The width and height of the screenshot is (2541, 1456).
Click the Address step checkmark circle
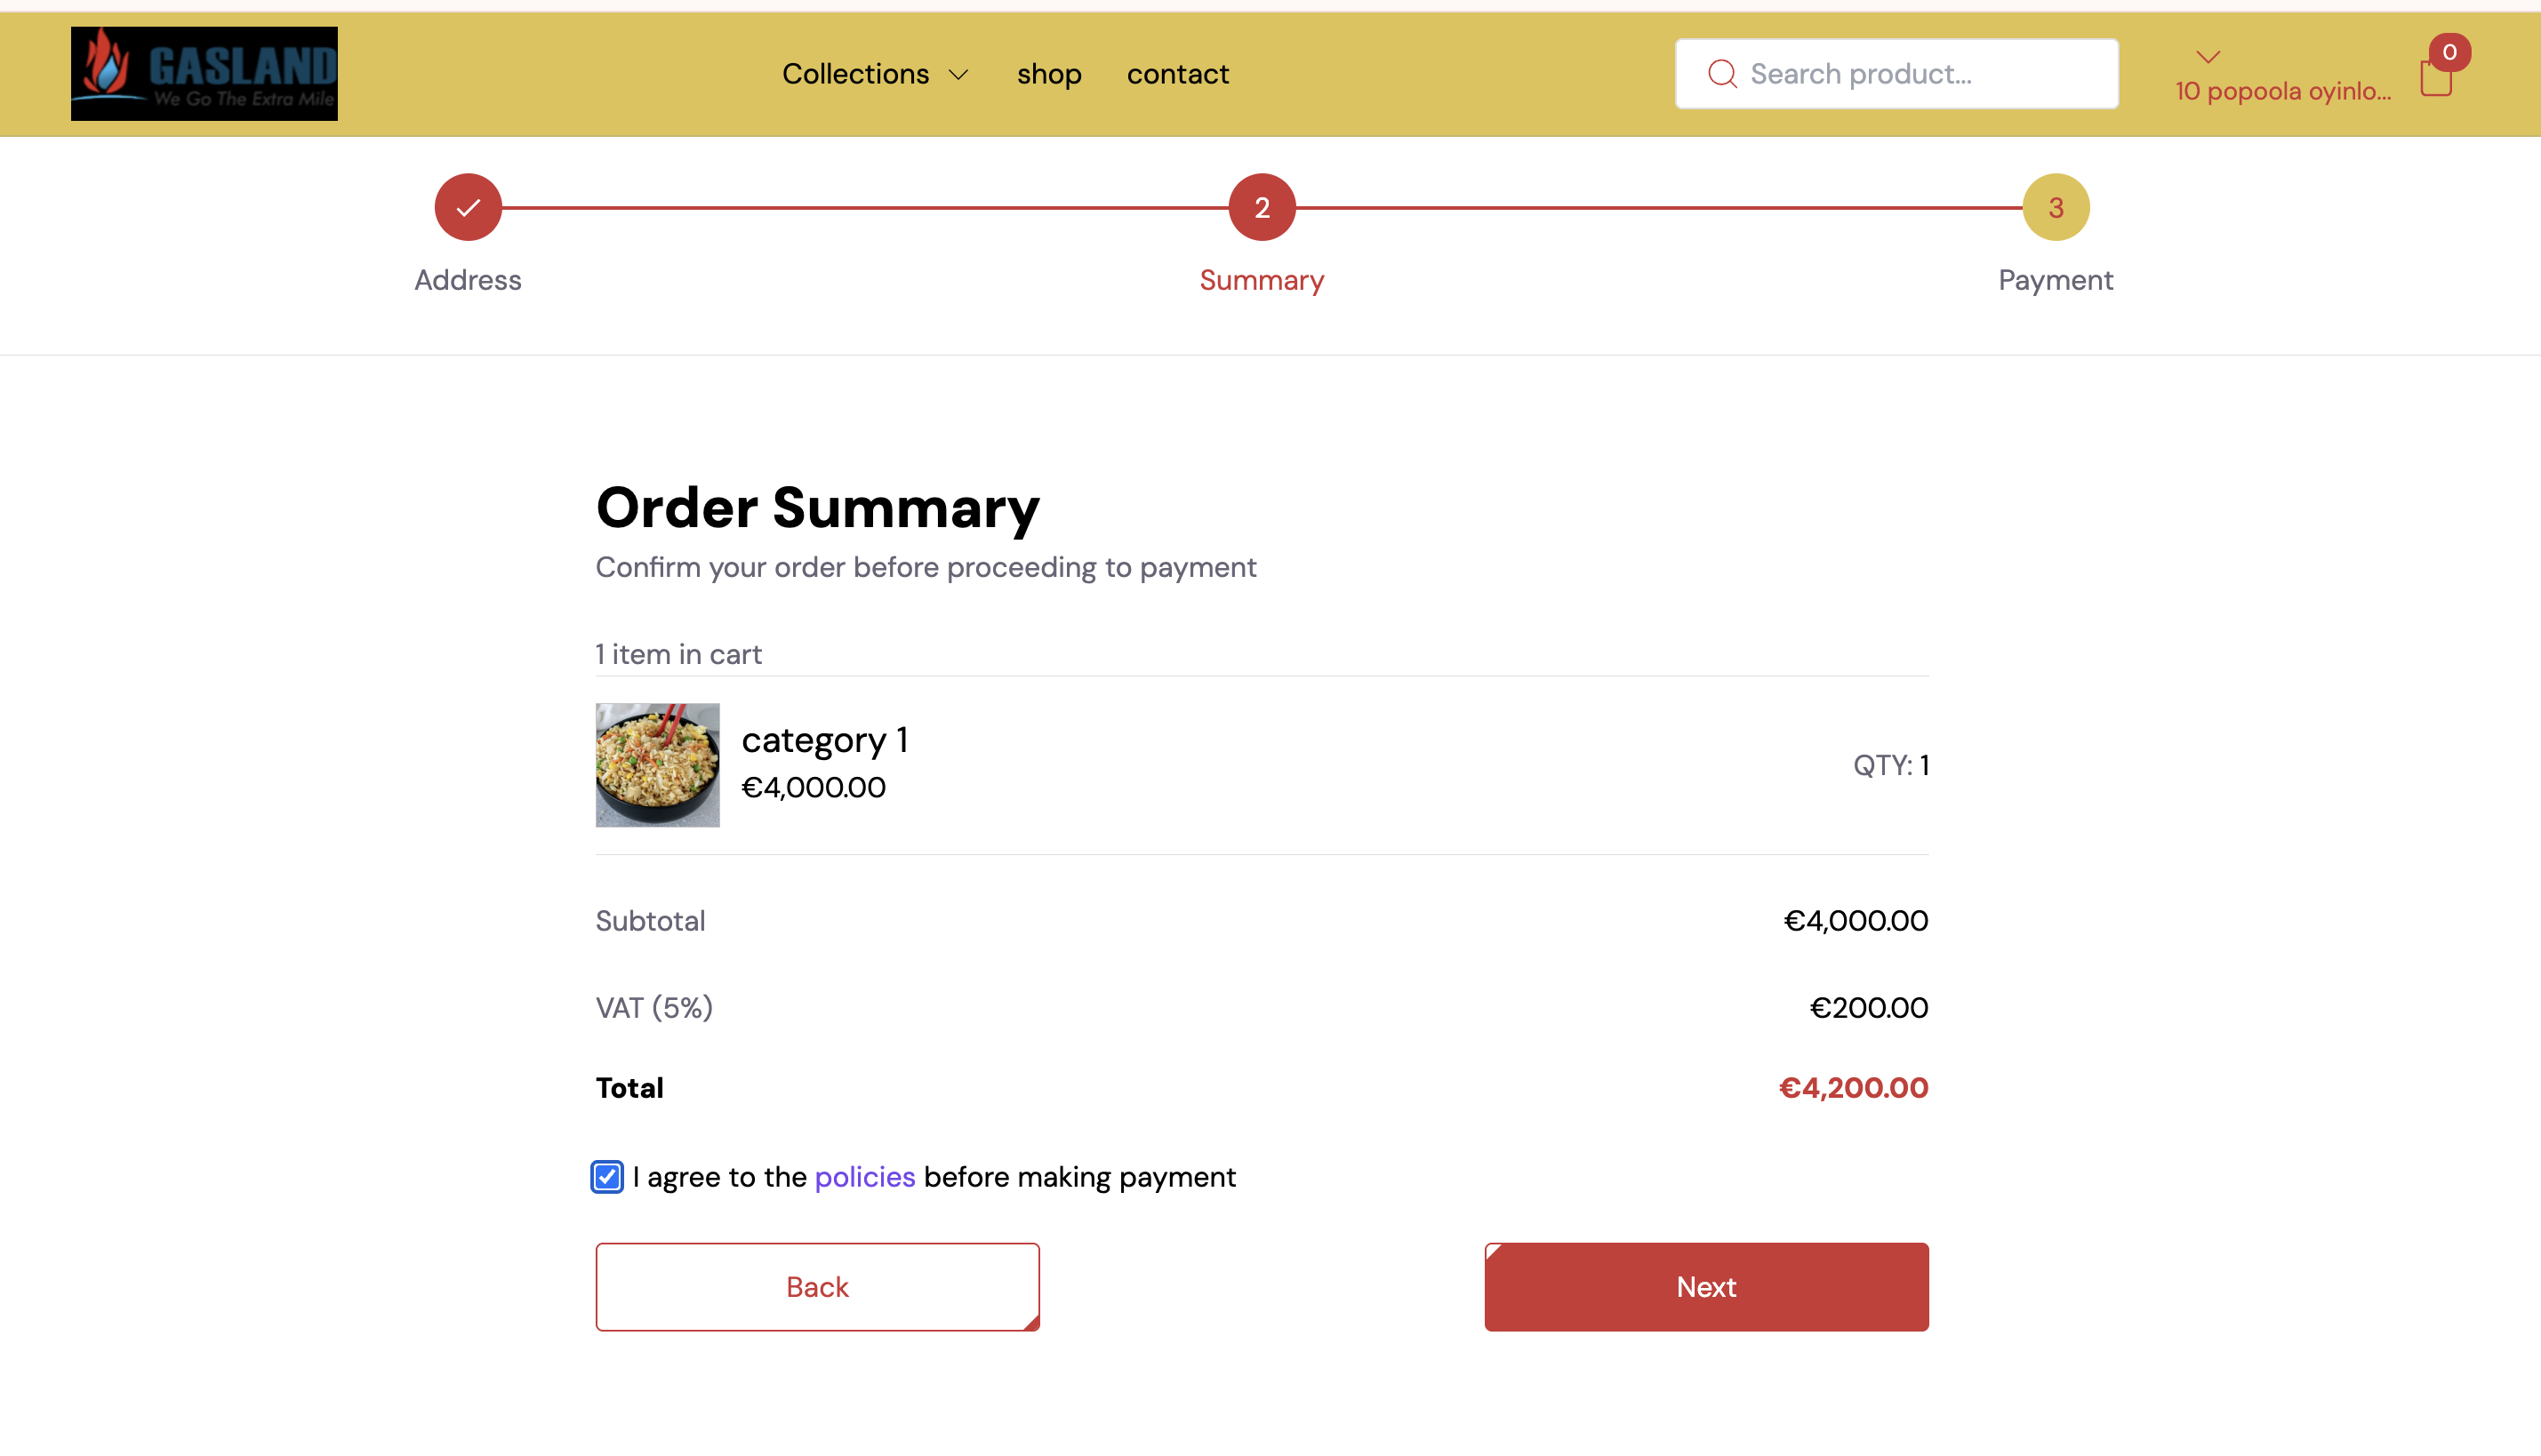(468, 207)
